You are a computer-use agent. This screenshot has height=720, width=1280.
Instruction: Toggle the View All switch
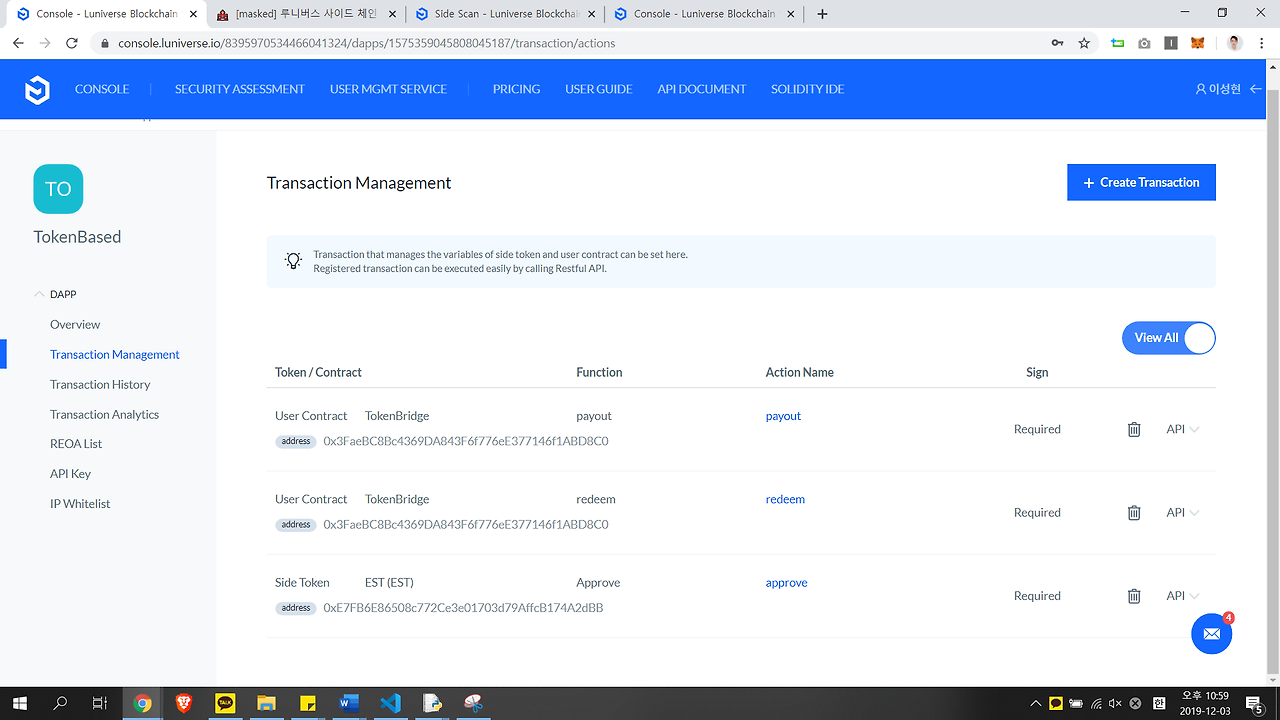[x=1169, y=338]
